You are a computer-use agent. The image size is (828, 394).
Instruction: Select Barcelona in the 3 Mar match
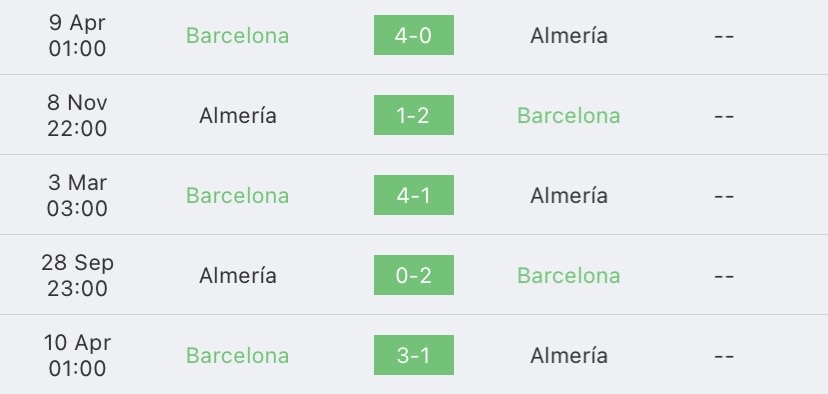tap(238, 196)
